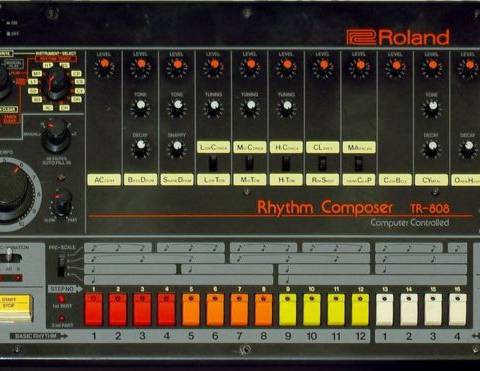Viewport: 480px width, 371px height.
Task: Turn the Mid Tom tuning knob
Action: tap(250, 107)
